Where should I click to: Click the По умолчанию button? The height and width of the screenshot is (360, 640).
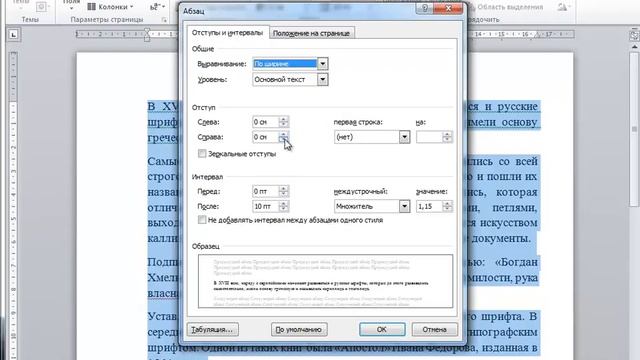tap(299, 329)
